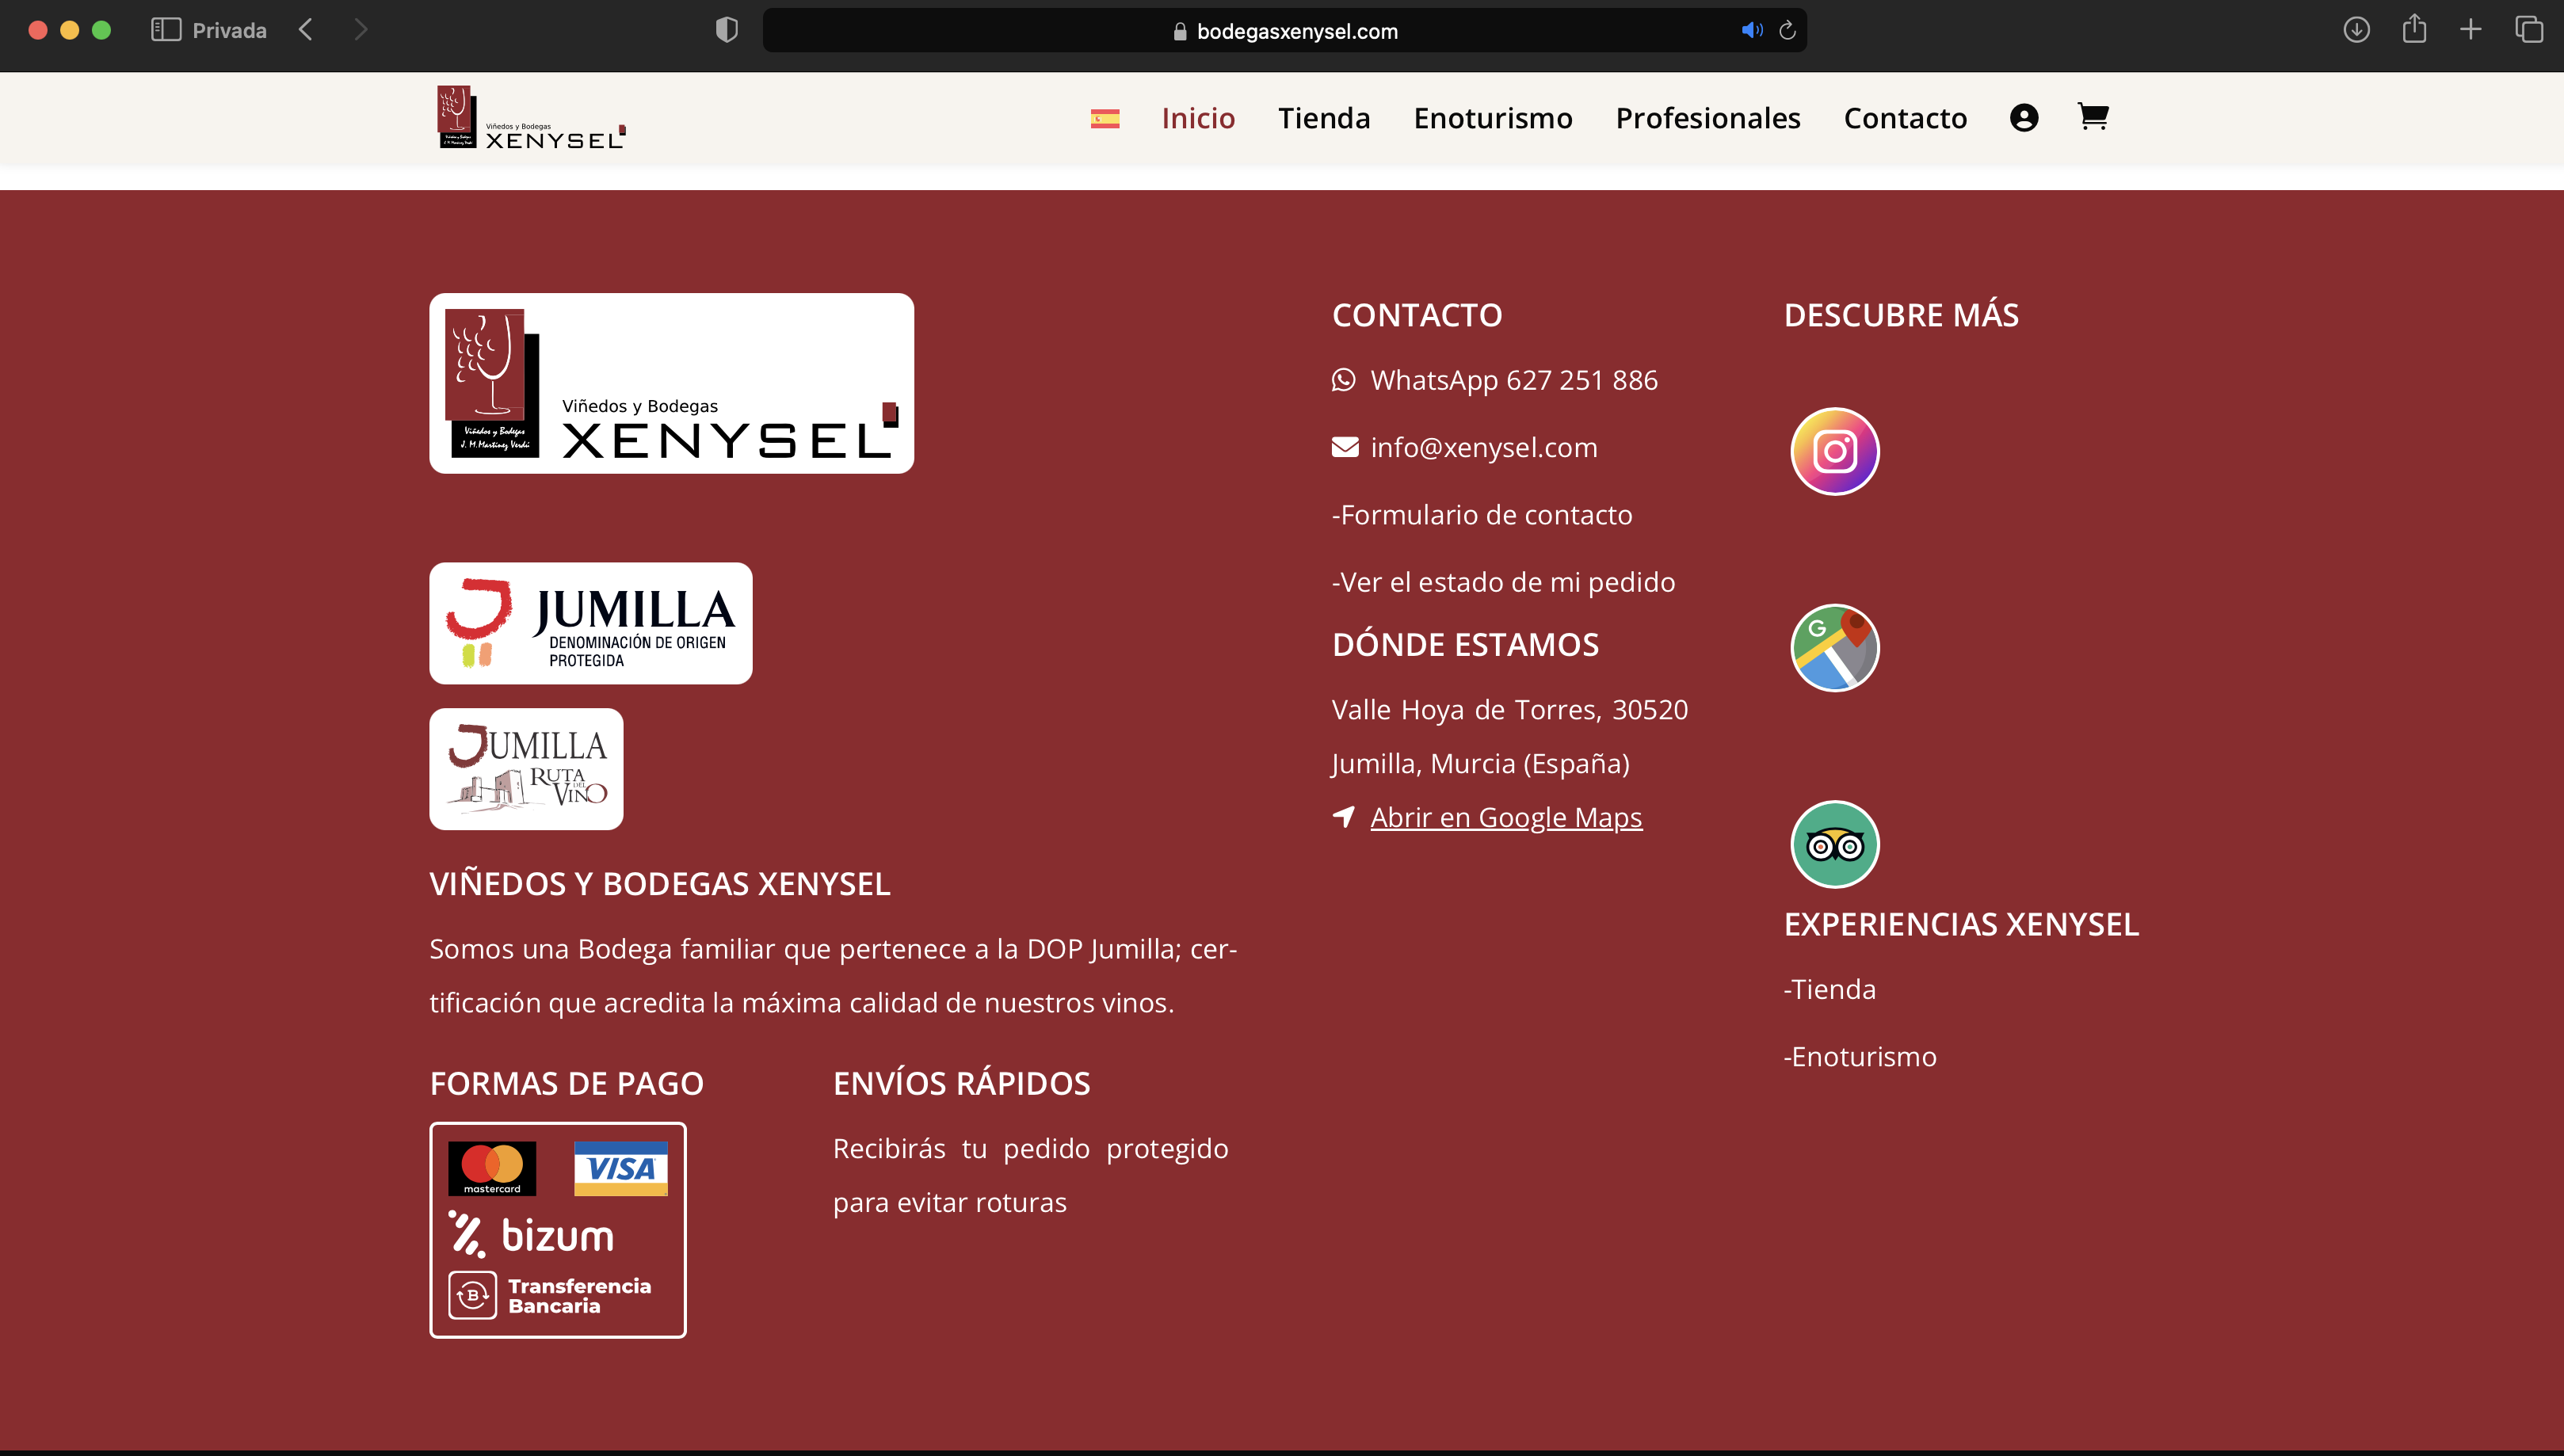Open the Google Maps round icon
The image size is (2564, 1456).
coord(1835,648)
